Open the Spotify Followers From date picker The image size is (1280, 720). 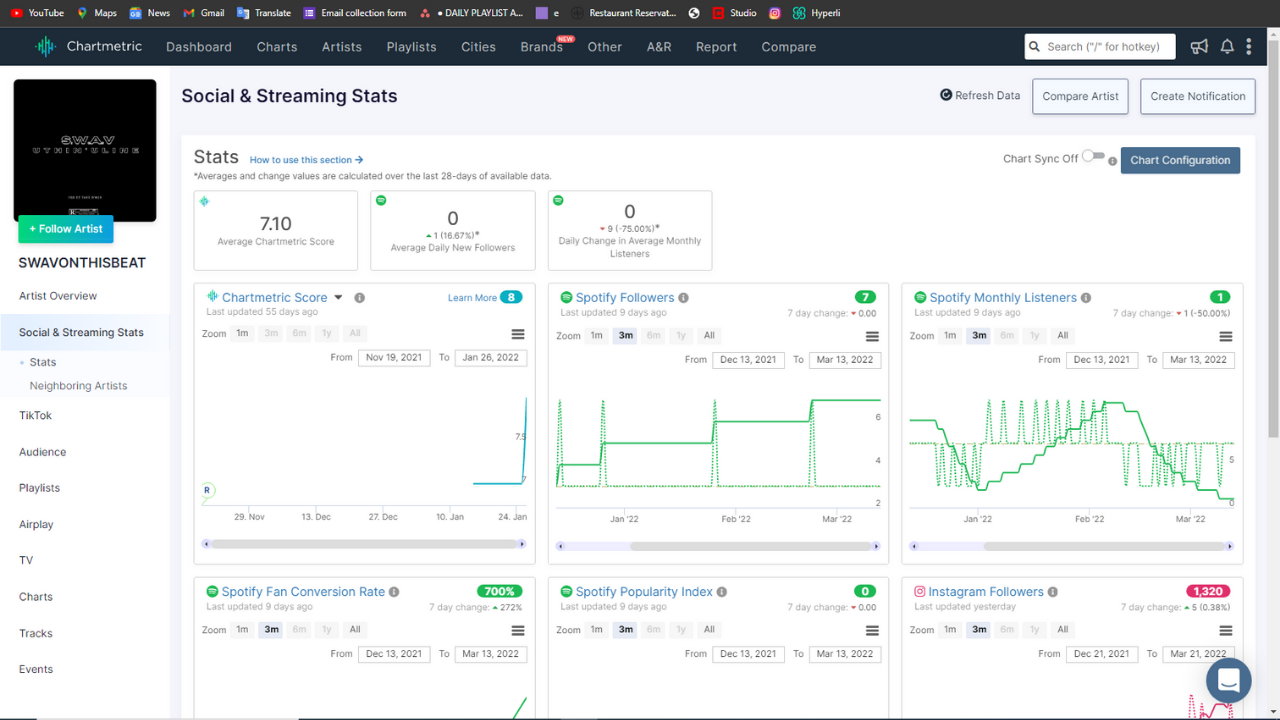point(747,359)
